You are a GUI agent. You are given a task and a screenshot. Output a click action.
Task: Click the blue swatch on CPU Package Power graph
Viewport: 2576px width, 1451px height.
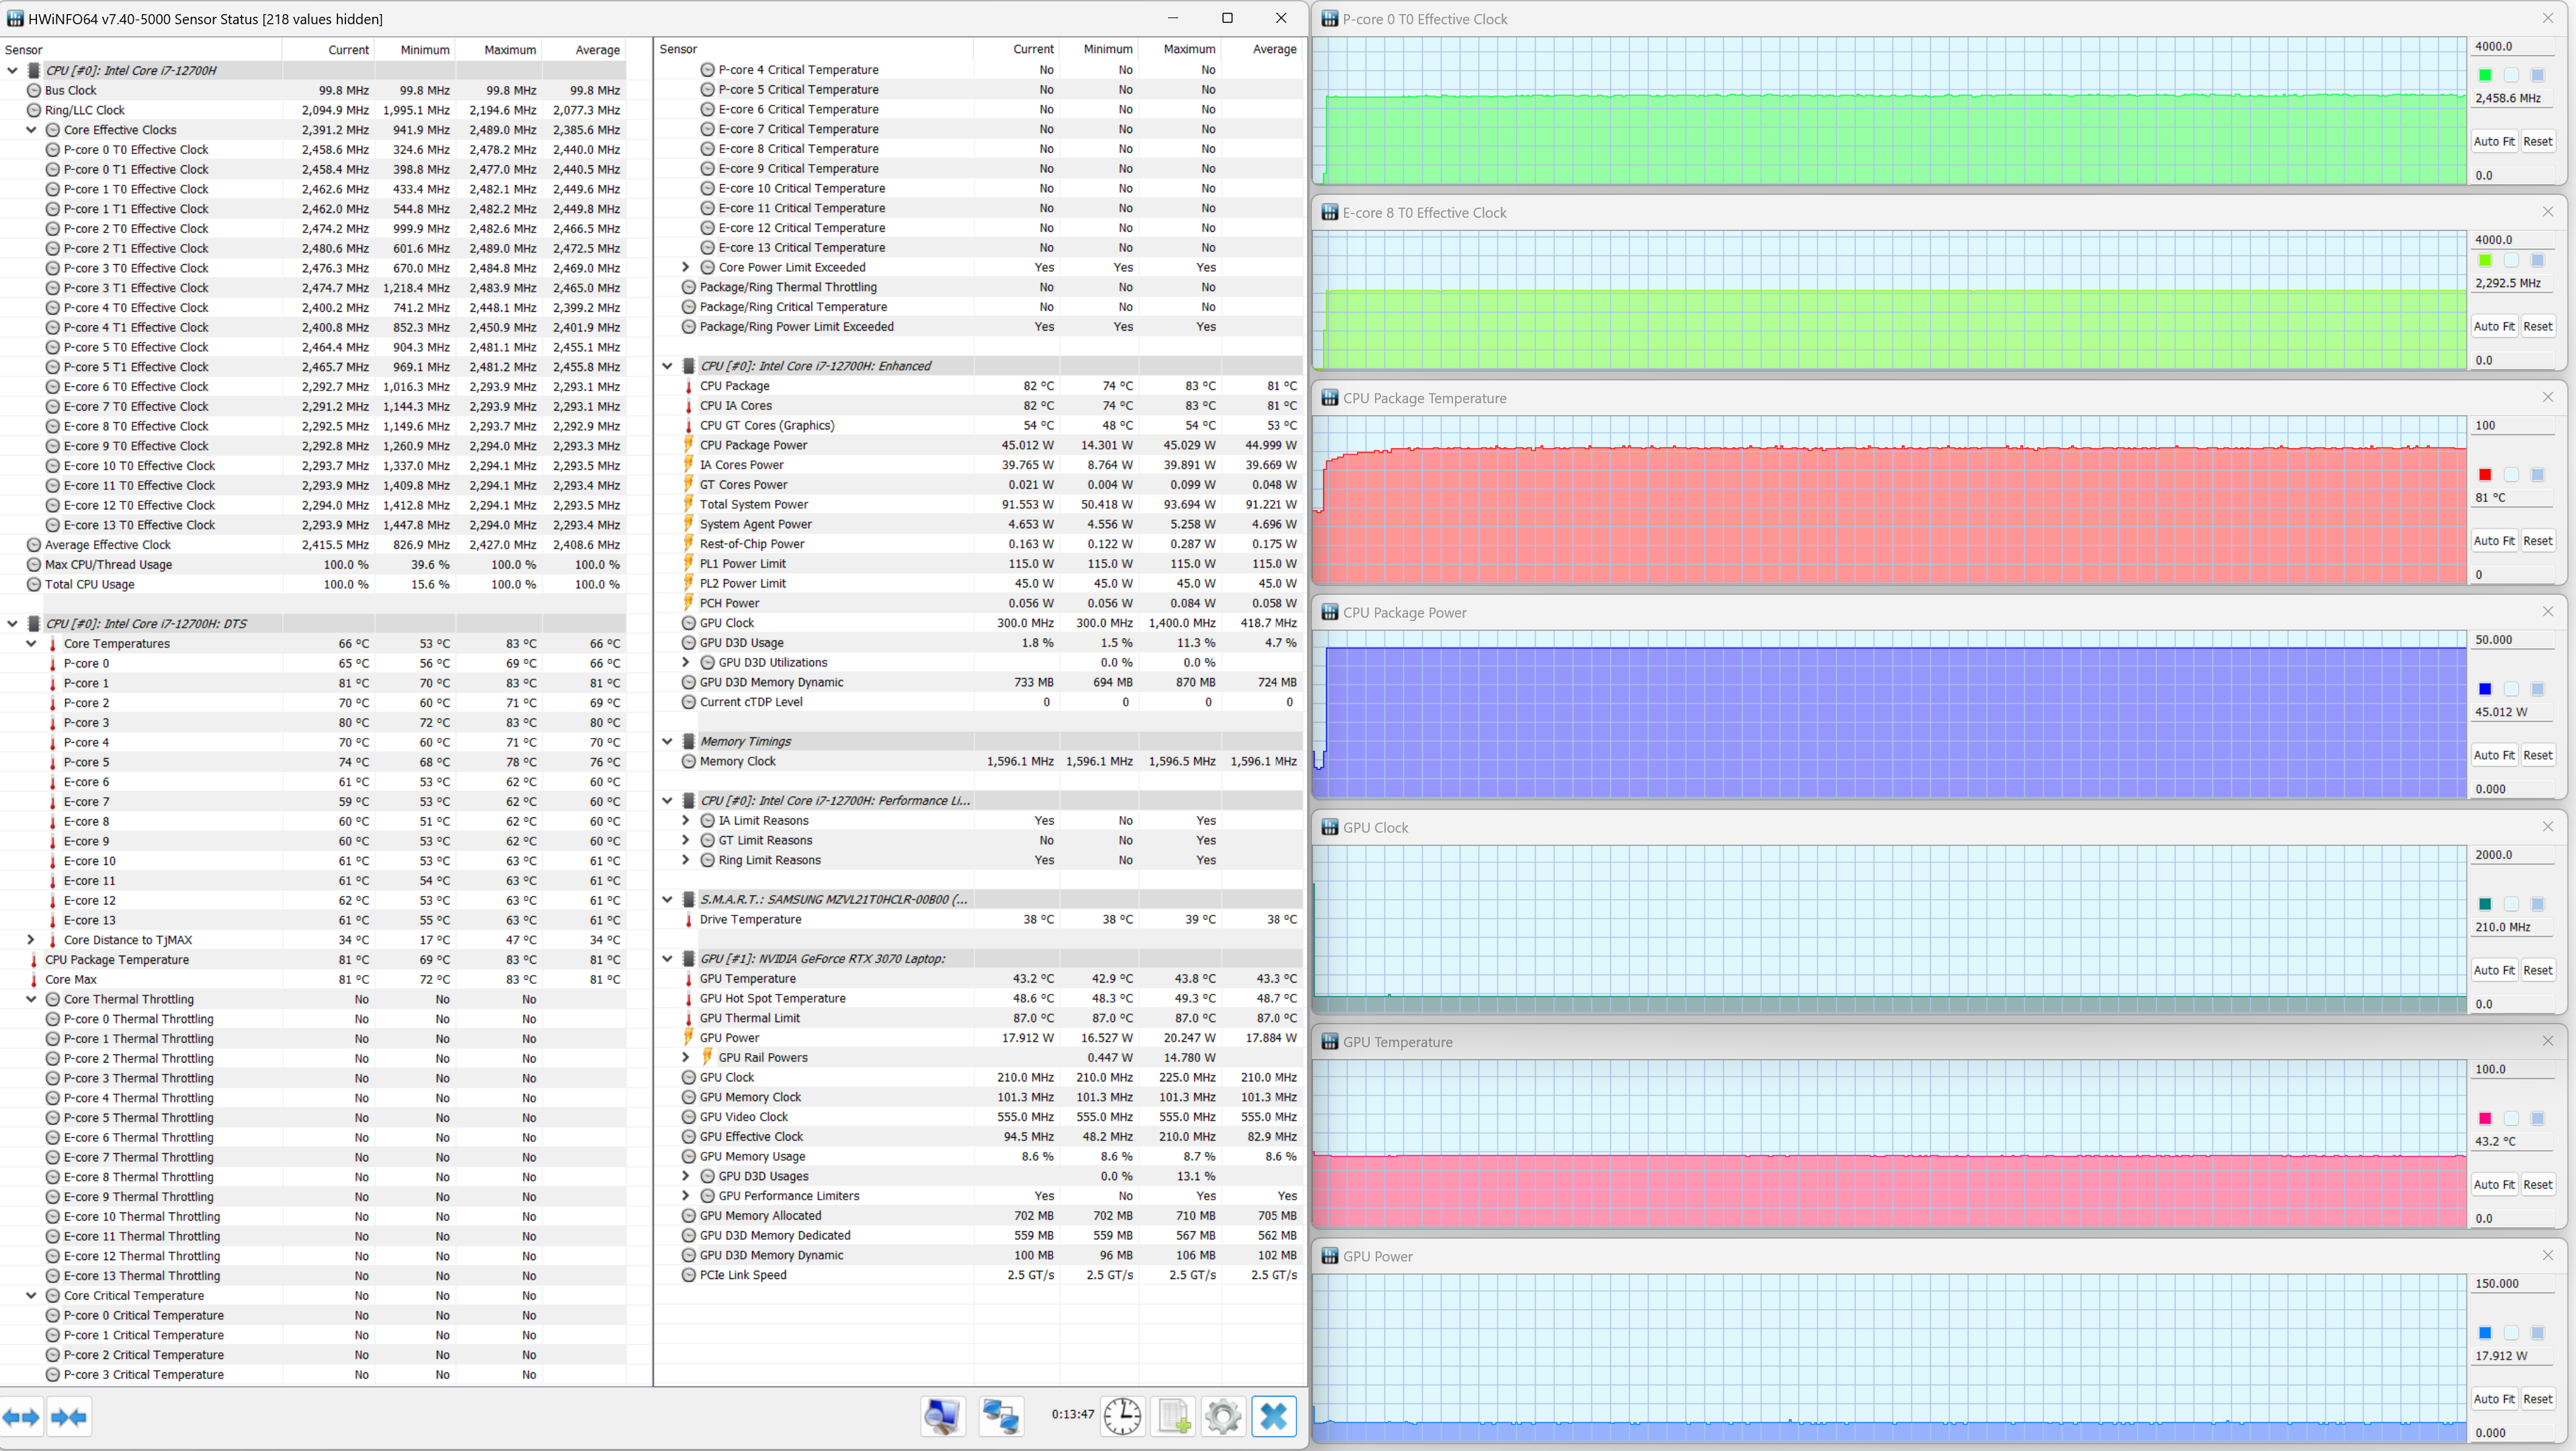(x=2485, y=689)
